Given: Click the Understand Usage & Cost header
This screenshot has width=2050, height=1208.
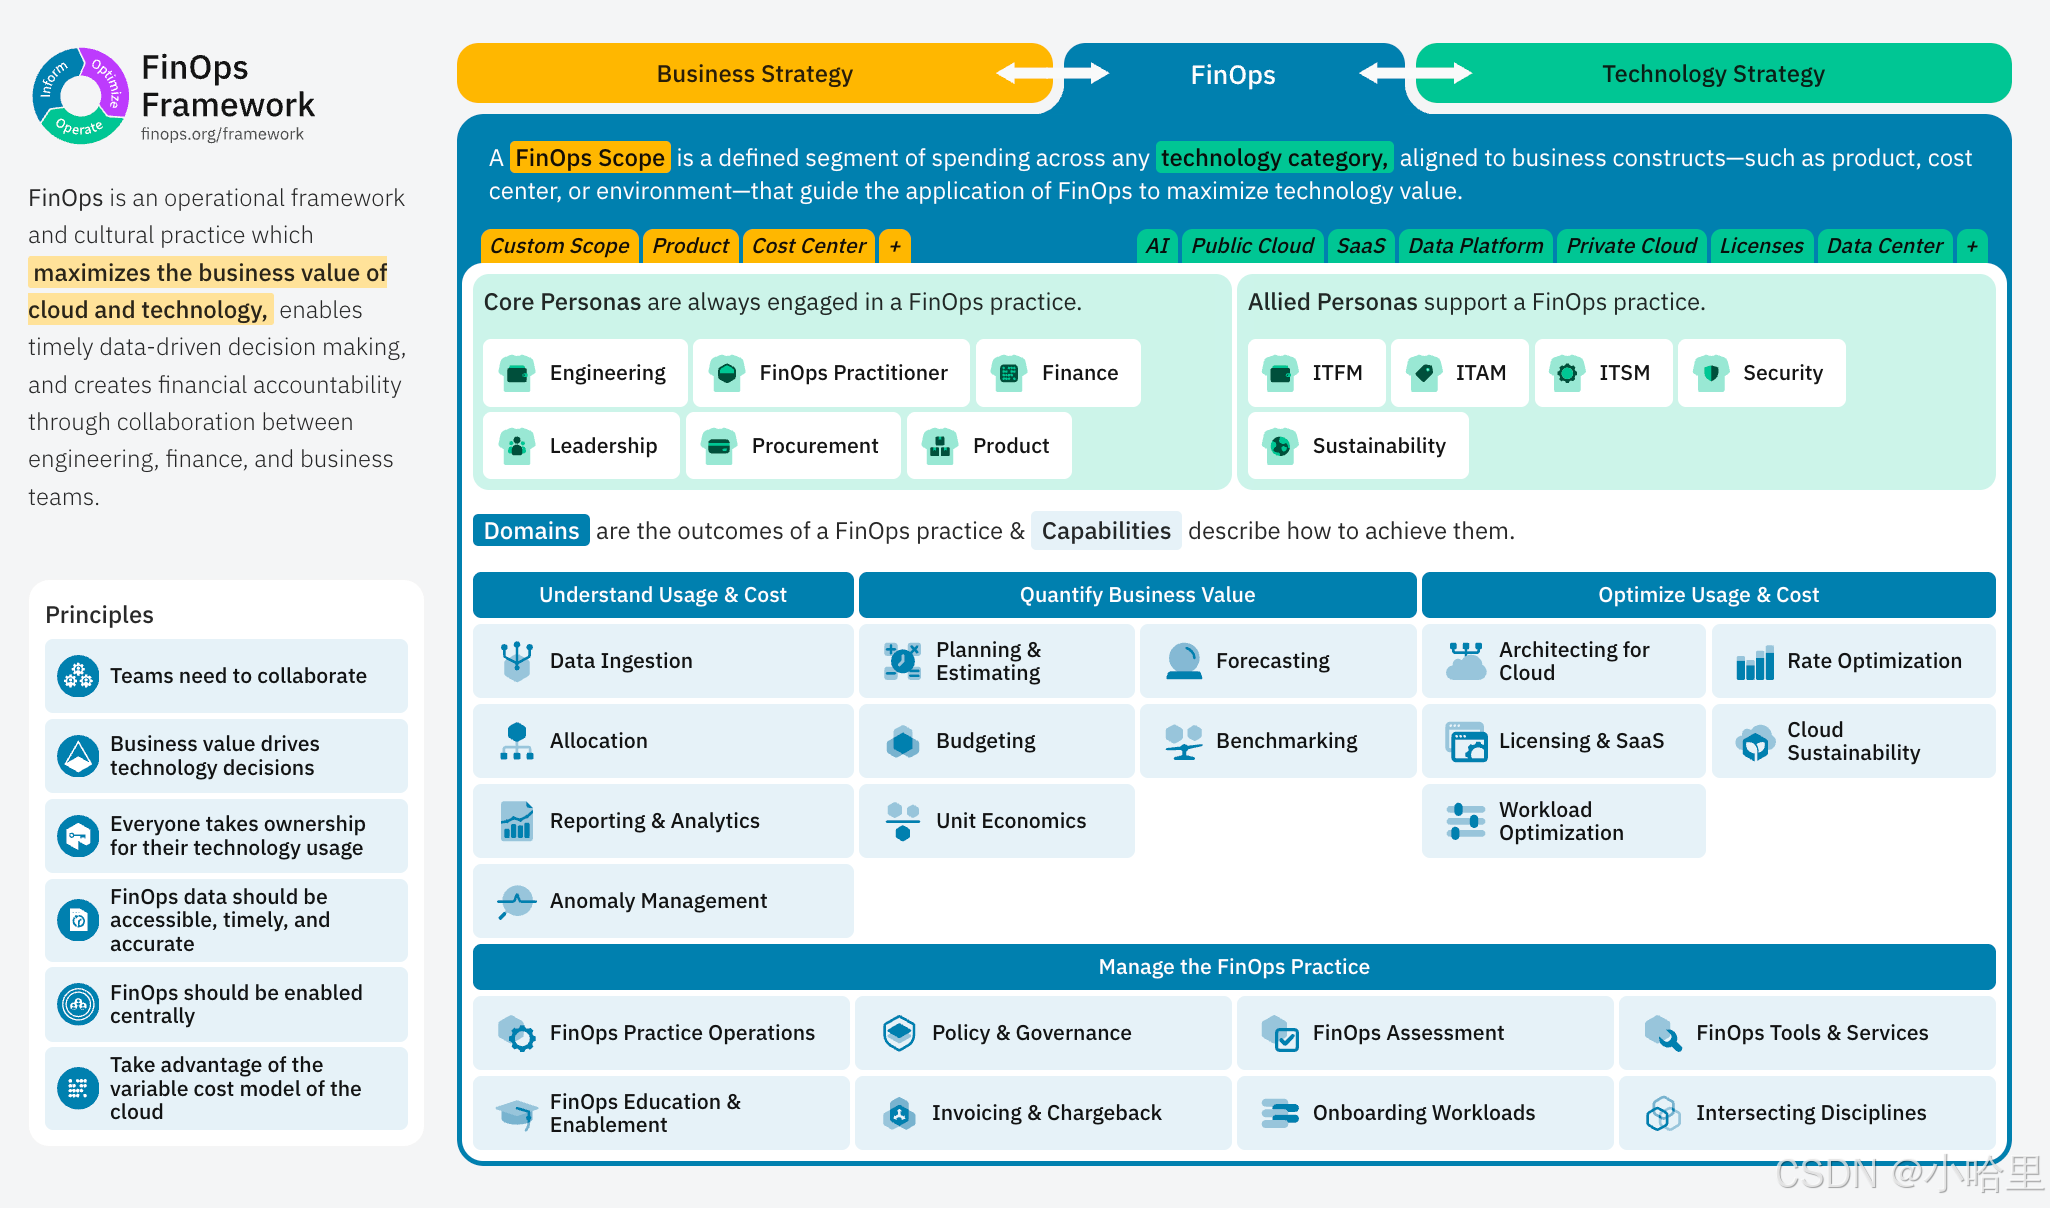Looking at the screenshot, I should click(662, 595).
